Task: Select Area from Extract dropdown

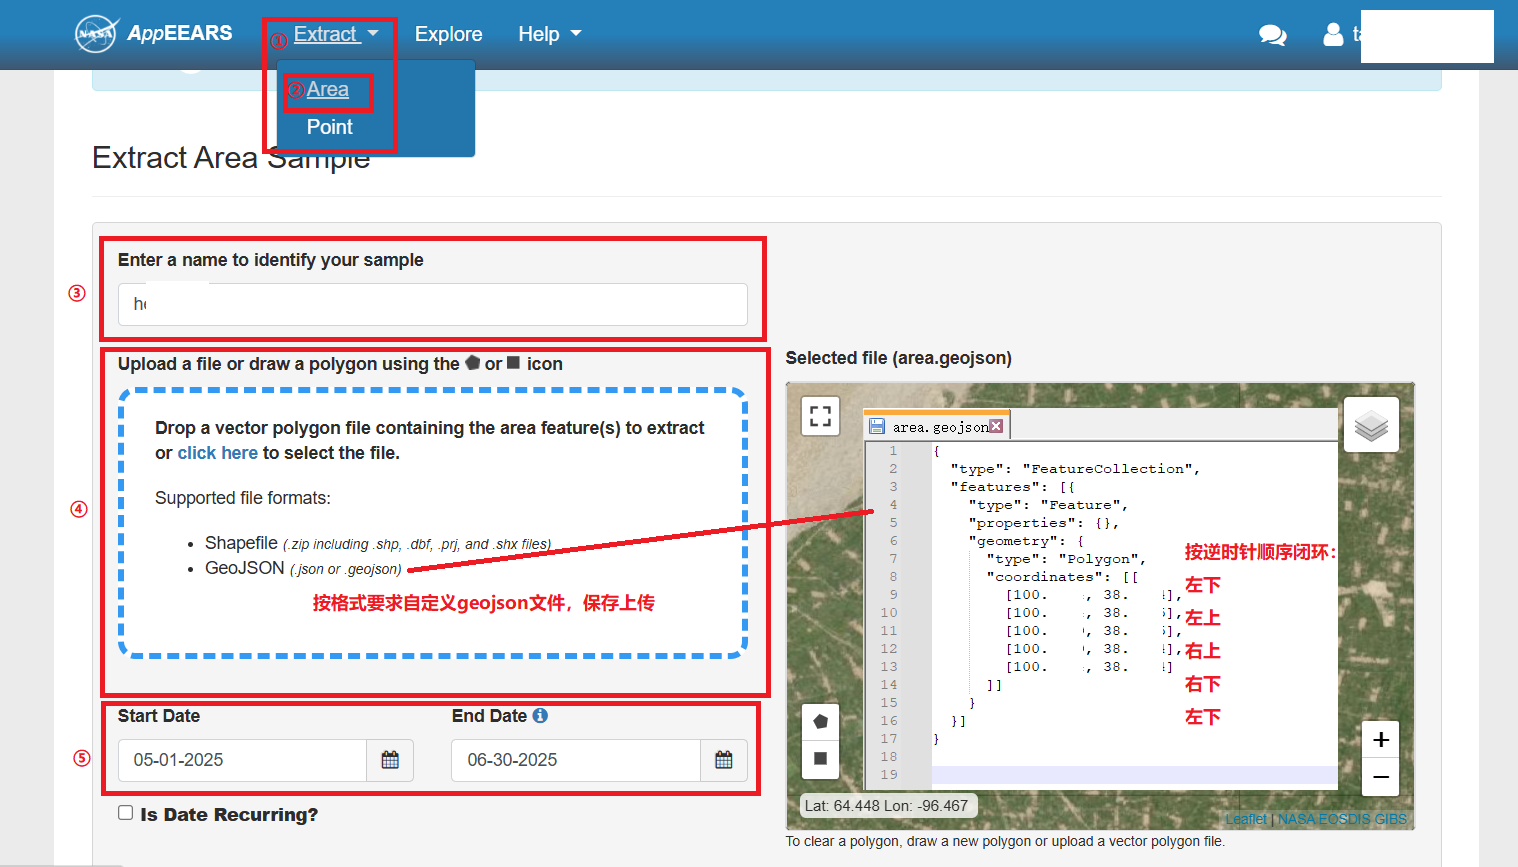Action: pos(328,90)
